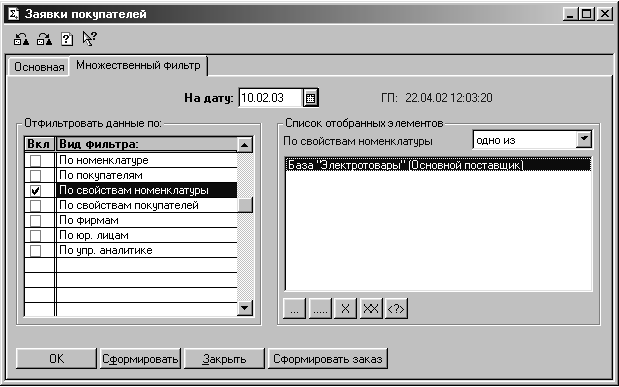Enable the По номенклатуре filter checkbox
Screen dimensions: 619x387
click(x=36, y=160)
